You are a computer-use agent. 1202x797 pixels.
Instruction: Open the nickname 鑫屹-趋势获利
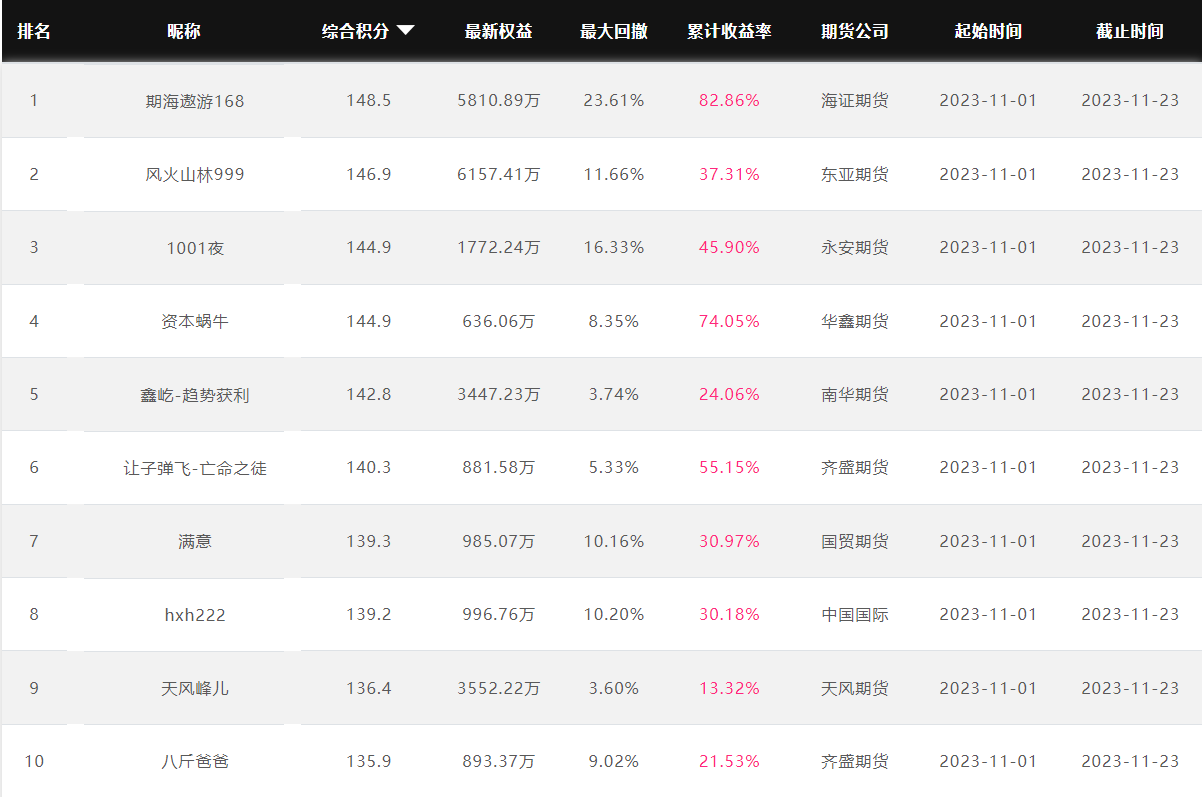[x=194, y=395]
